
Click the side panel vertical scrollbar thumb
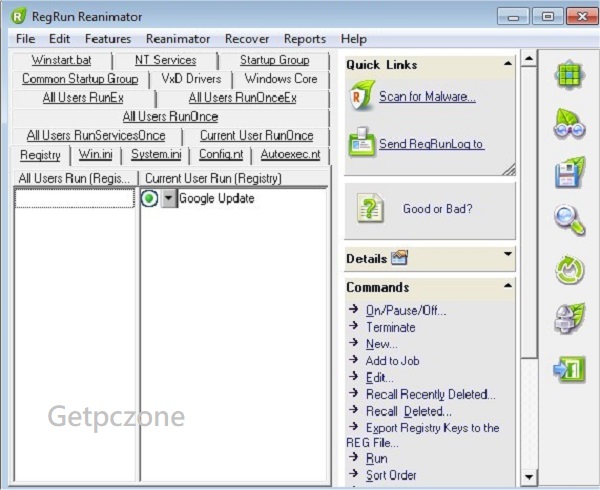(529, 212)
